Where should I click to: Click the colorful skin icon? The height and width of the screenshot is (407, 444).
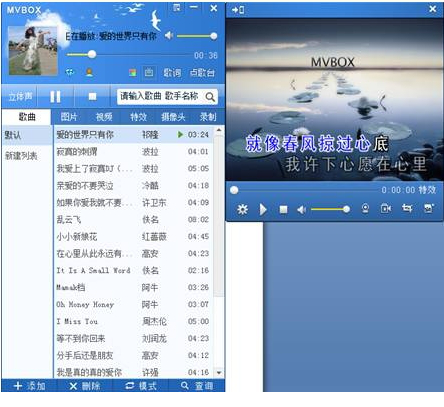[x=132, y=73]
